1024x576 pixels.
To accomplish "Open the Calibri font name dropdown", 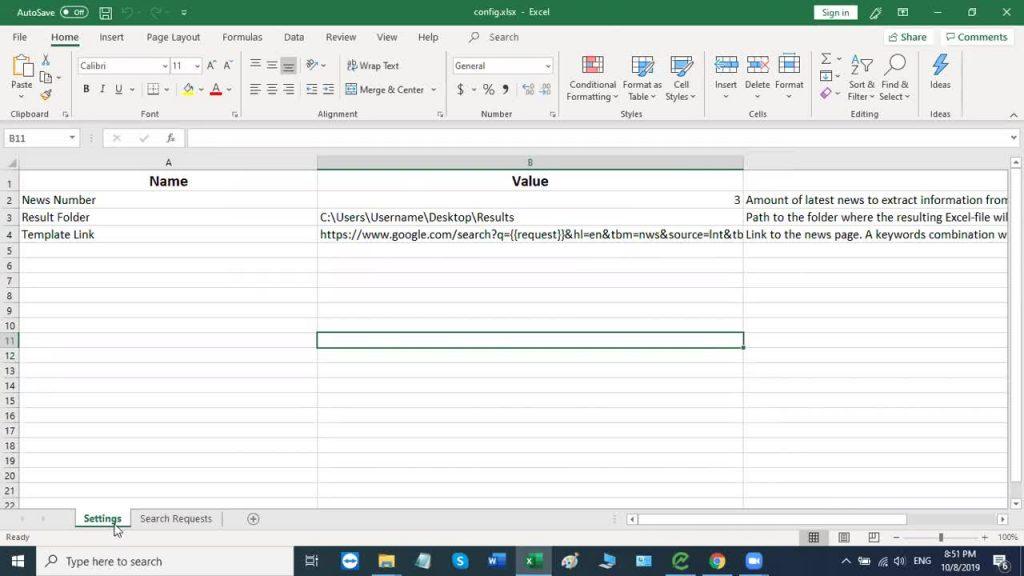I will pos(165,66).
